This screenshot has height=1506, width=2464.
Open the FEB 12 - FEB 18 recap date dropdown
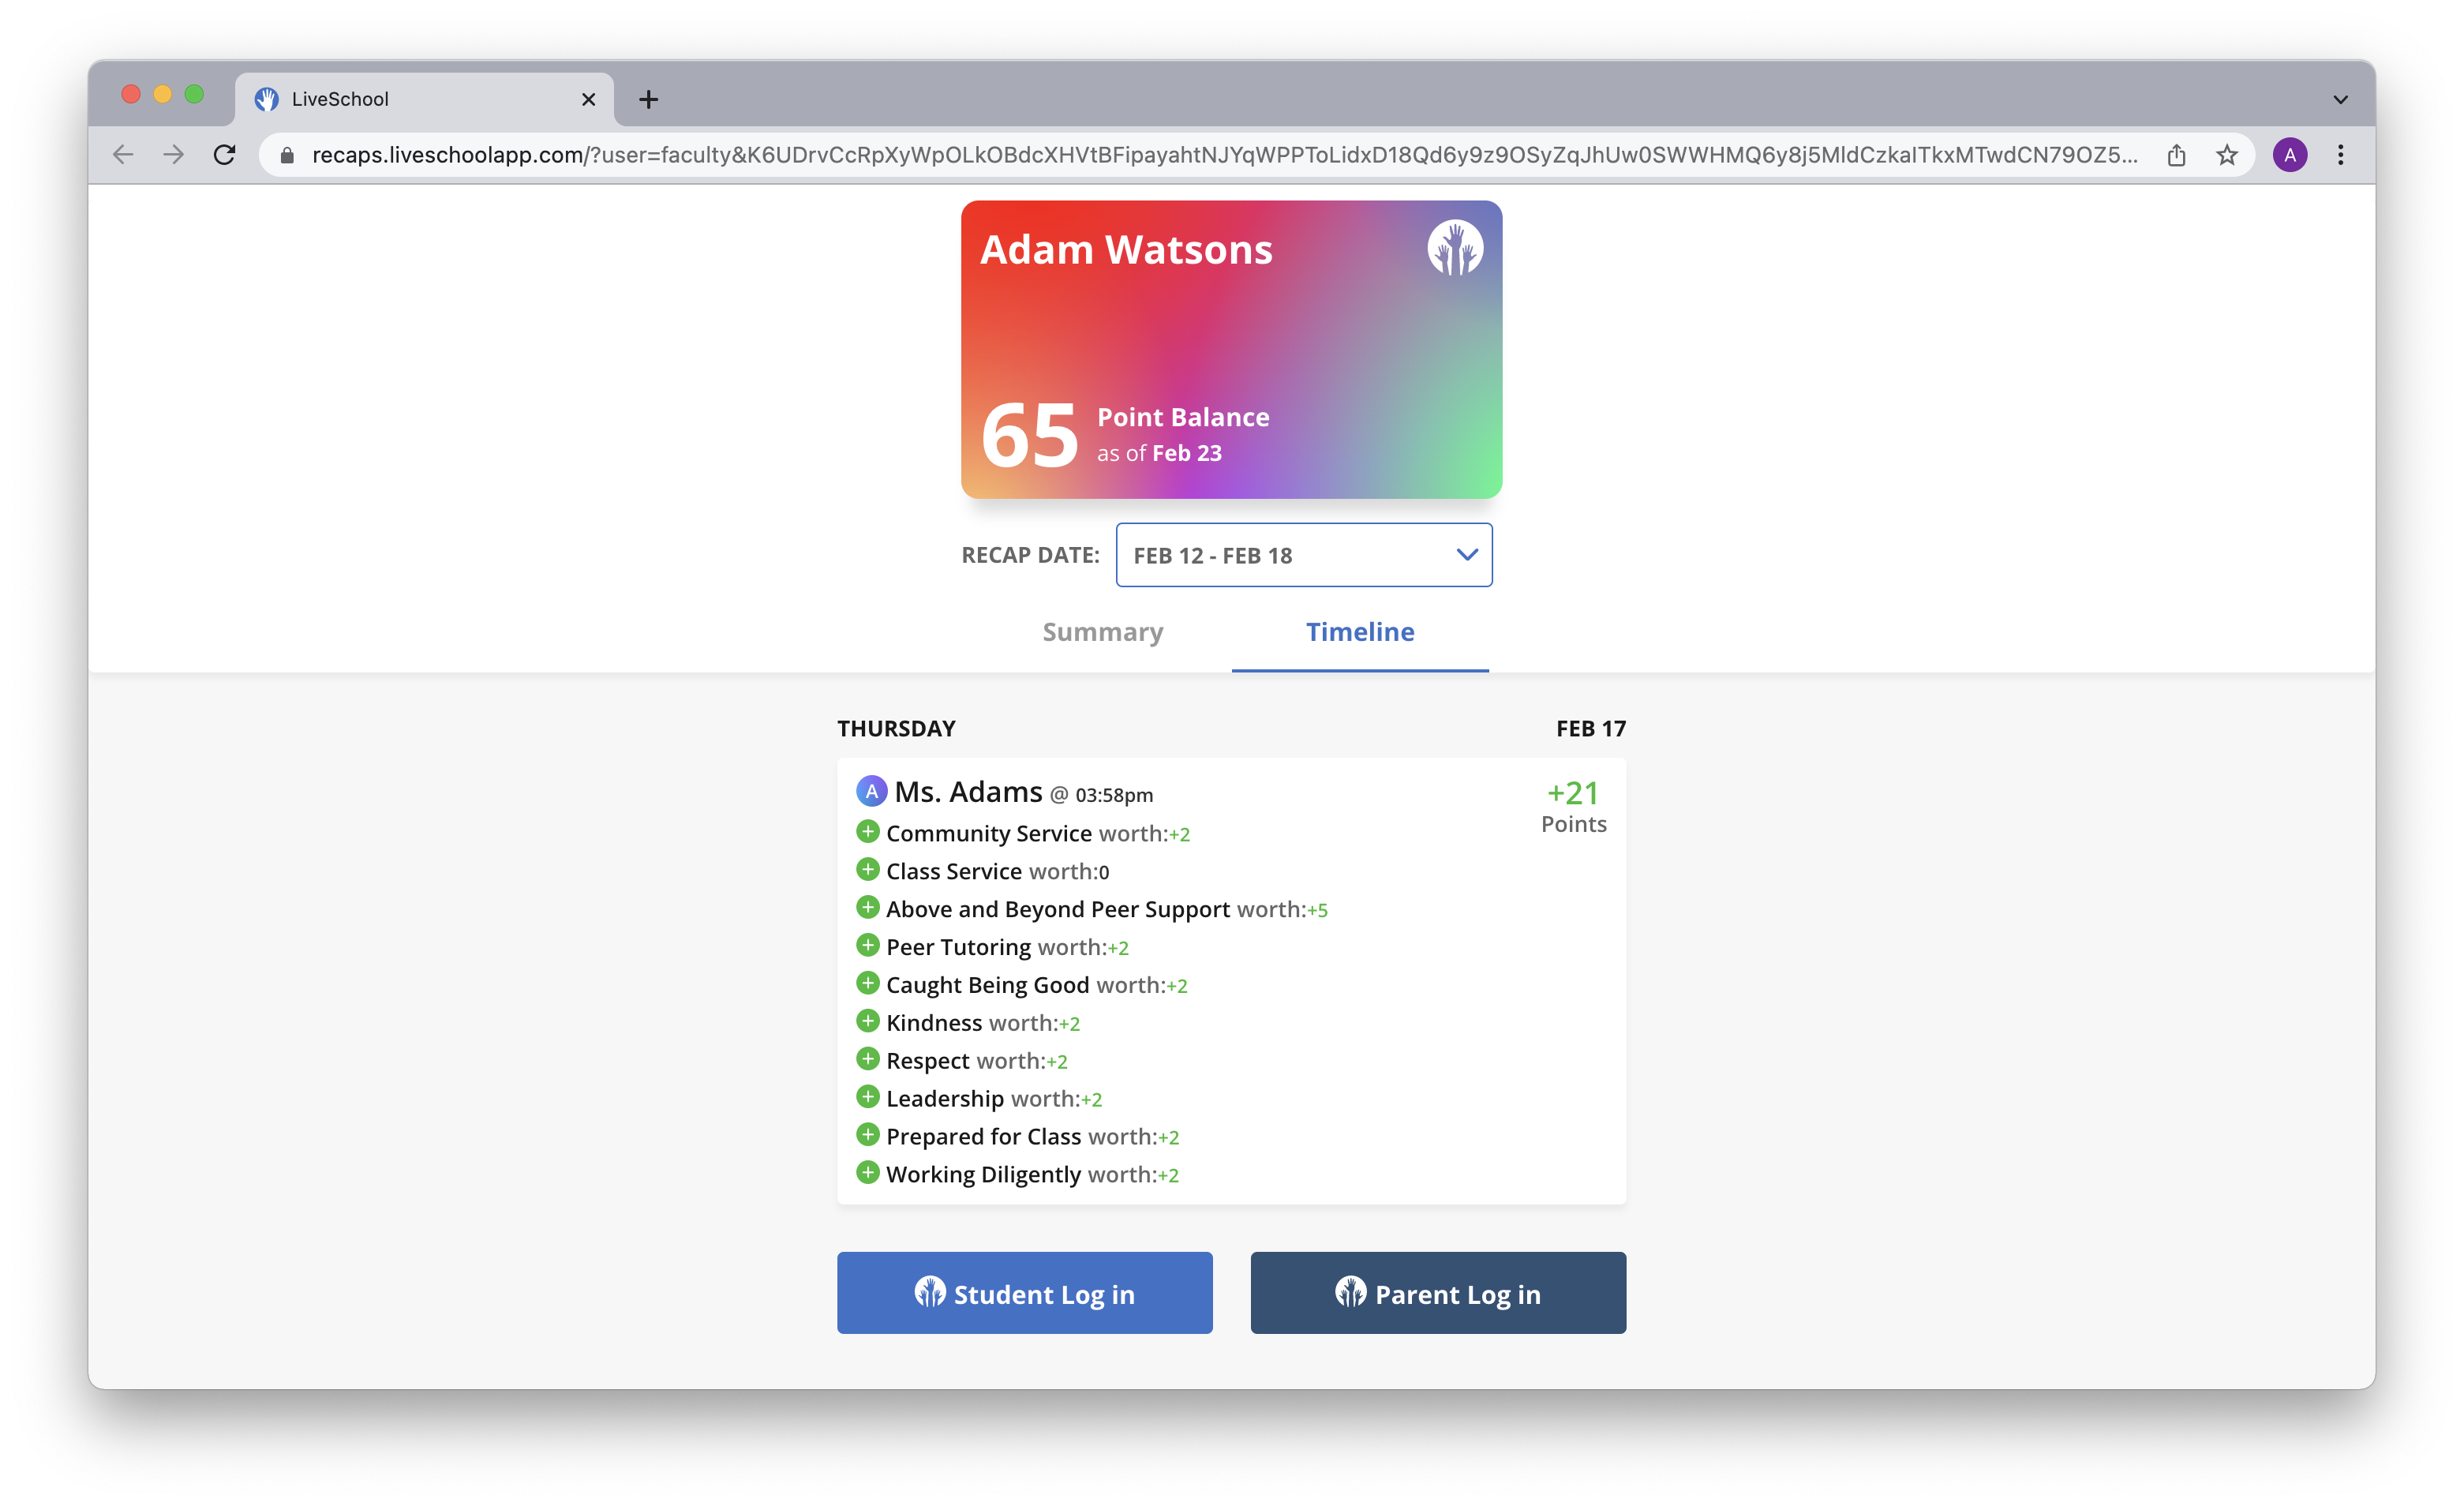(1303, 555)
